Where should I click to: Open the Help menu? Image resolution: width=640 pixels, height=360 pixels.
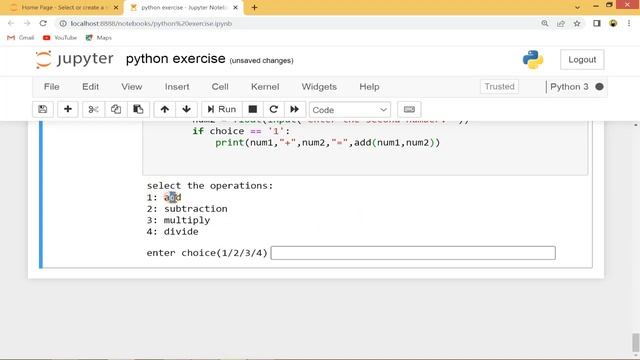tap(369, 87)
